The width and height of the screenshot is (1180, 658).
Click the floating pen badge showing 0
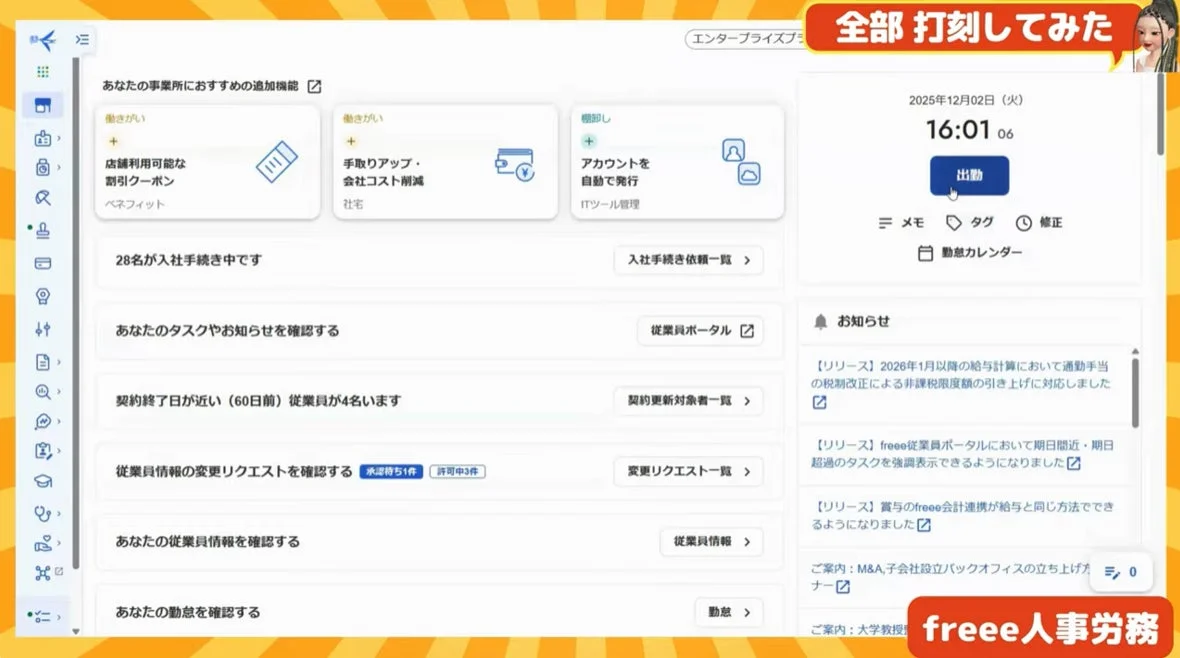coord(1122,572)
